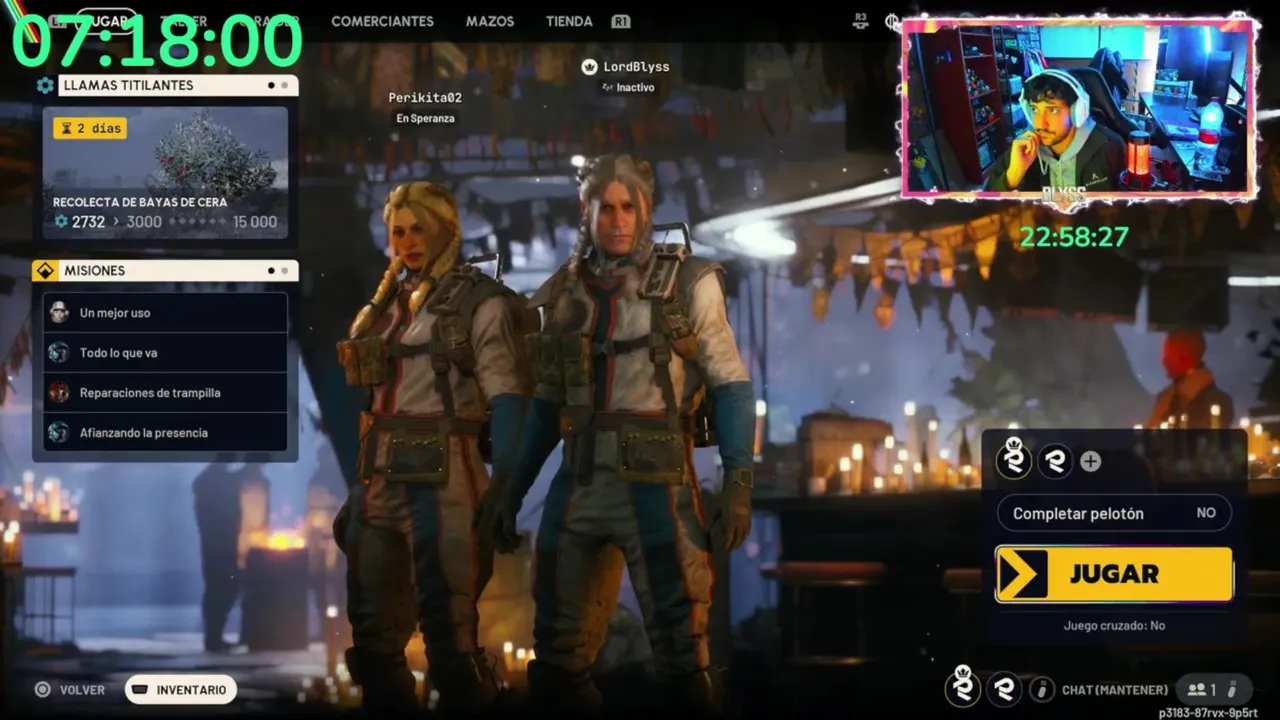Add a squad member with plus icon

click(1091, 462)
